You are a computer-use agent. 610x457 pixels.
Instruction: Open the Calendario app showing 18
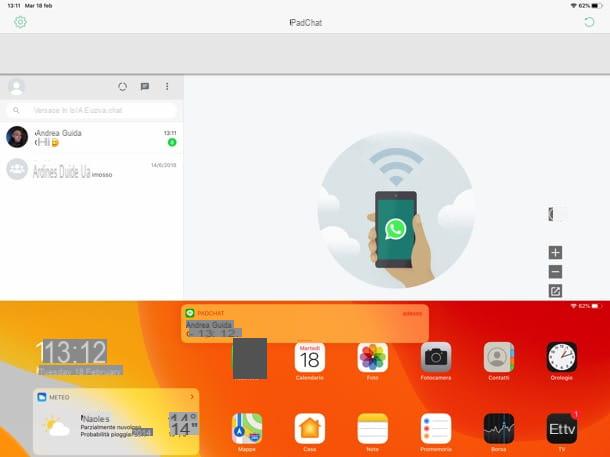(310, 357)
